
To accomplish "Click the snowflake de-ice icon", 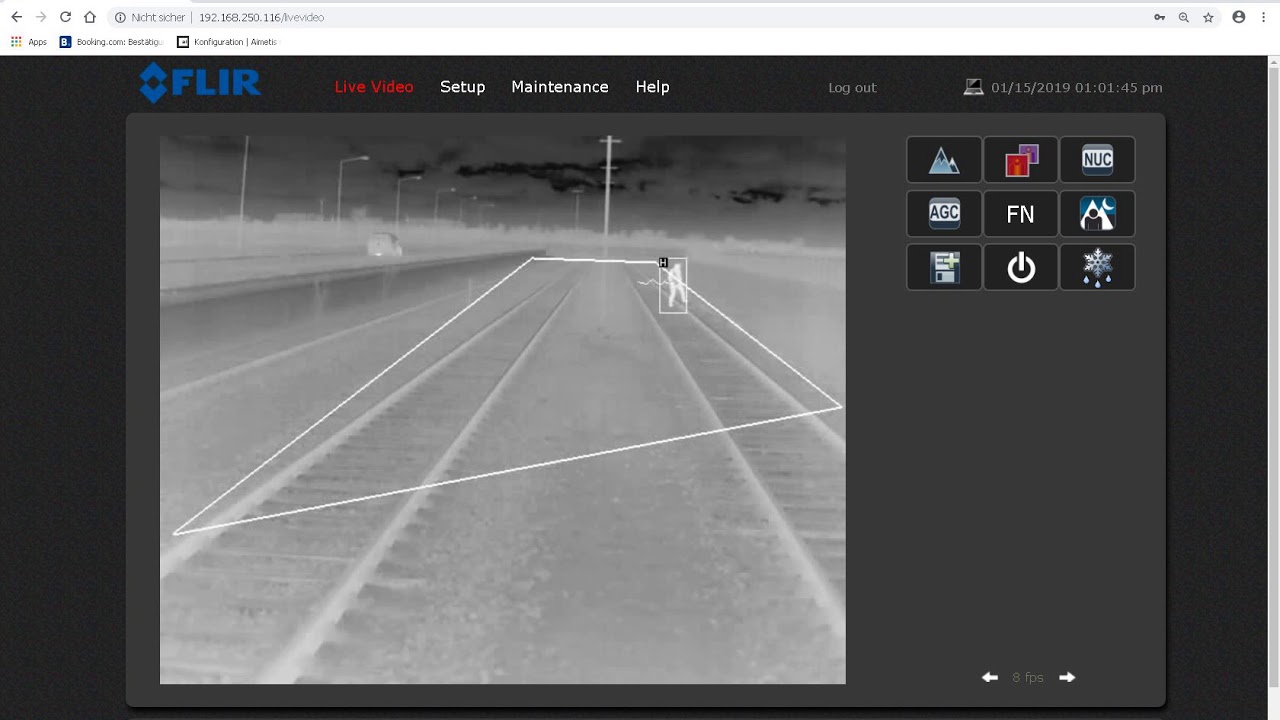I will point(1097,268).
